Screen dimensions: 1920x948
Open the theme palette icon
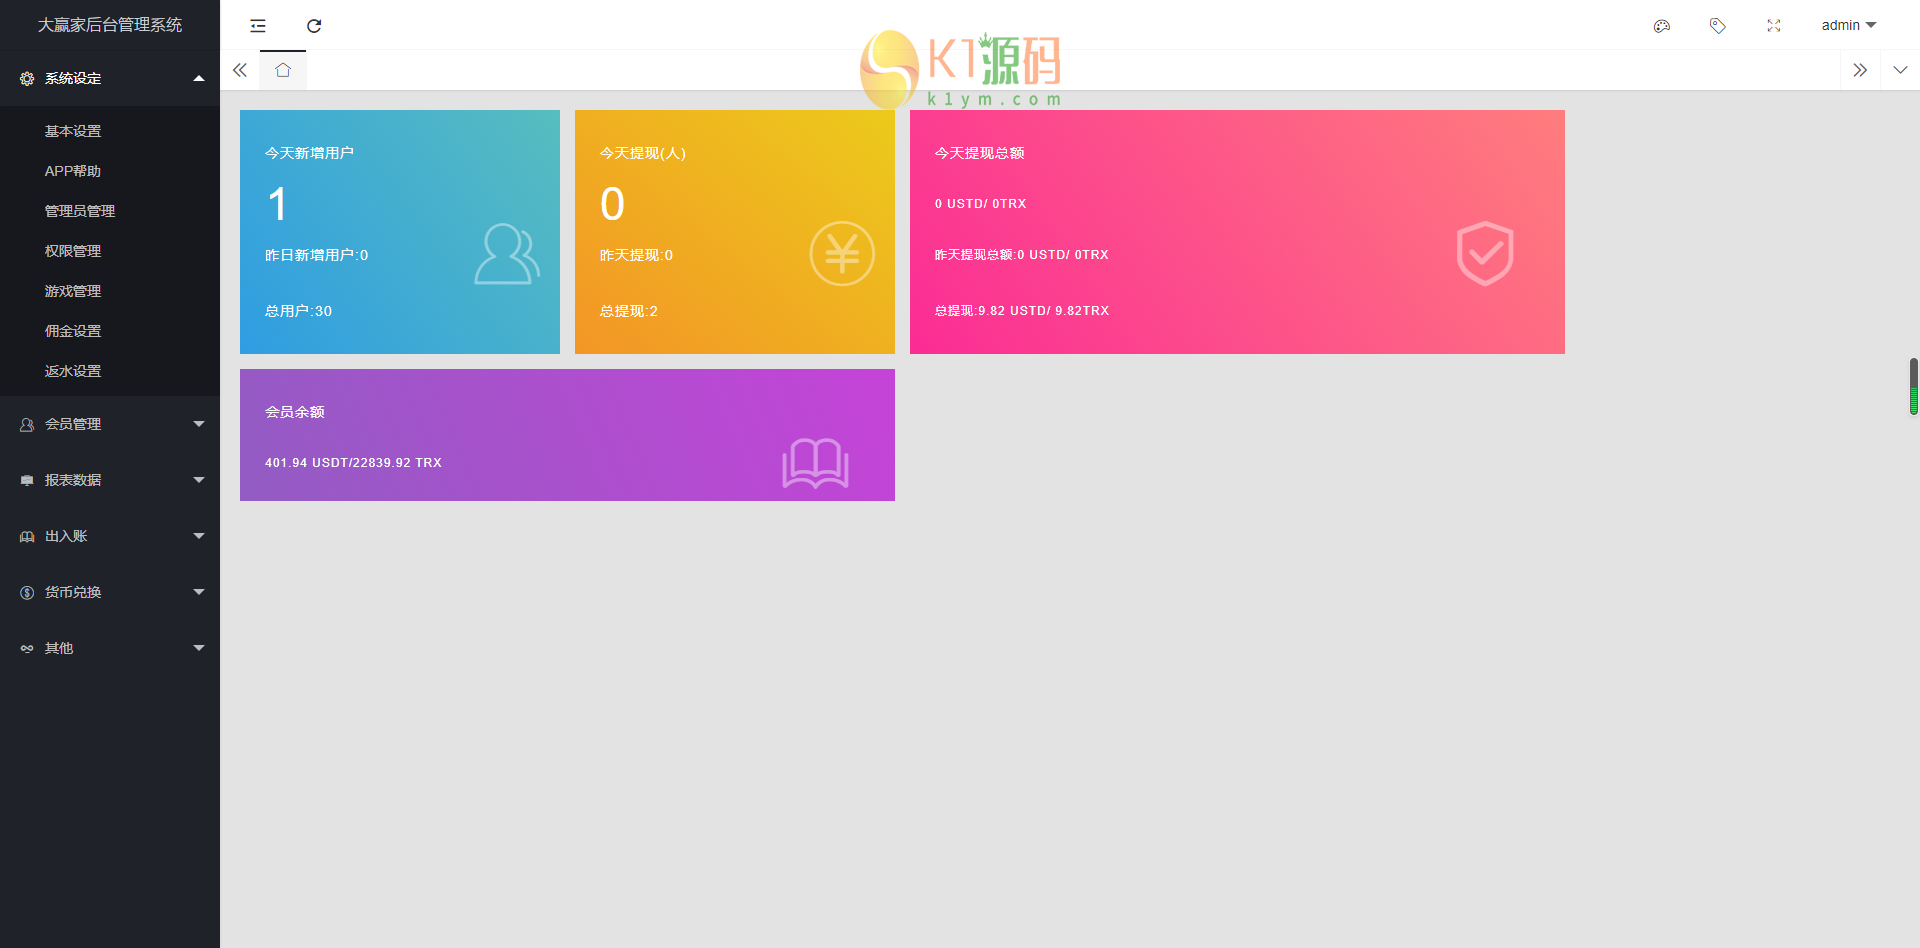tap(1662, 26)
